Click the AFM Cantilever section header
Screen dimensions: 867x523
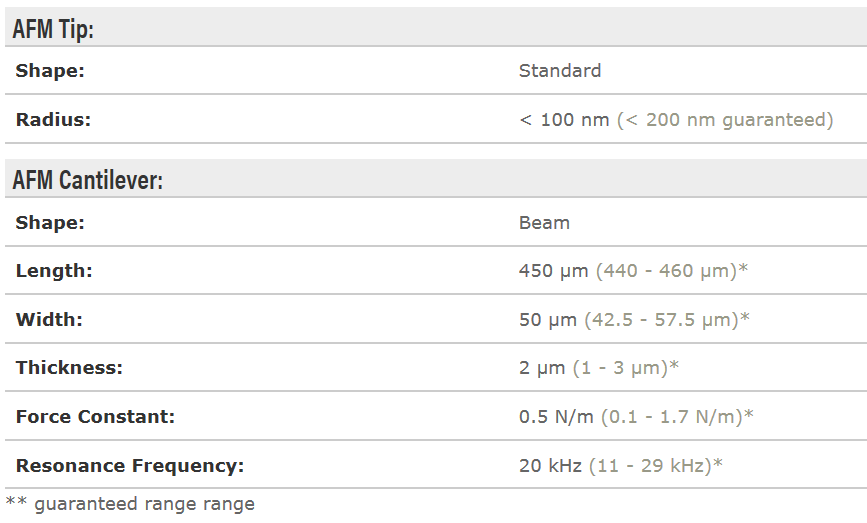tap(88, 180)
